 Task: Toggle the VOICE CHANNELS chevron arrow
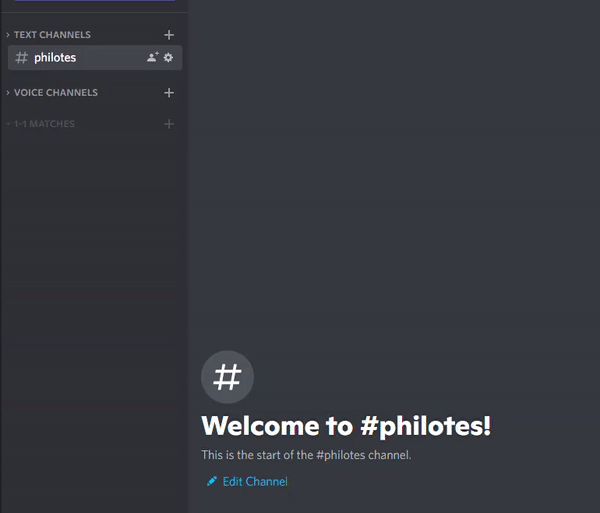tap(8, 93)
